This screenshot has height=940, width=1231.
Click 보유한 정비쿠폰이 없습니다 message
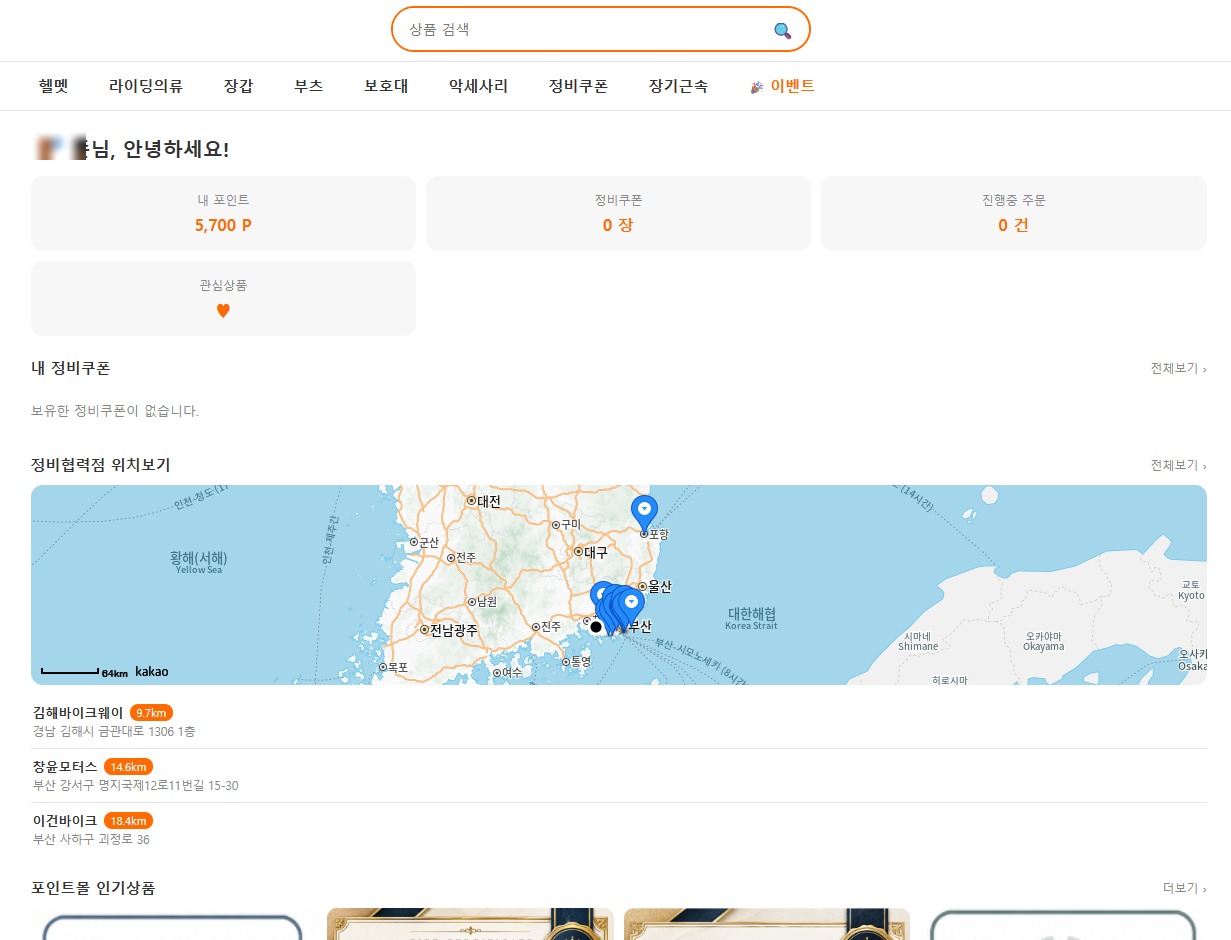115,411
